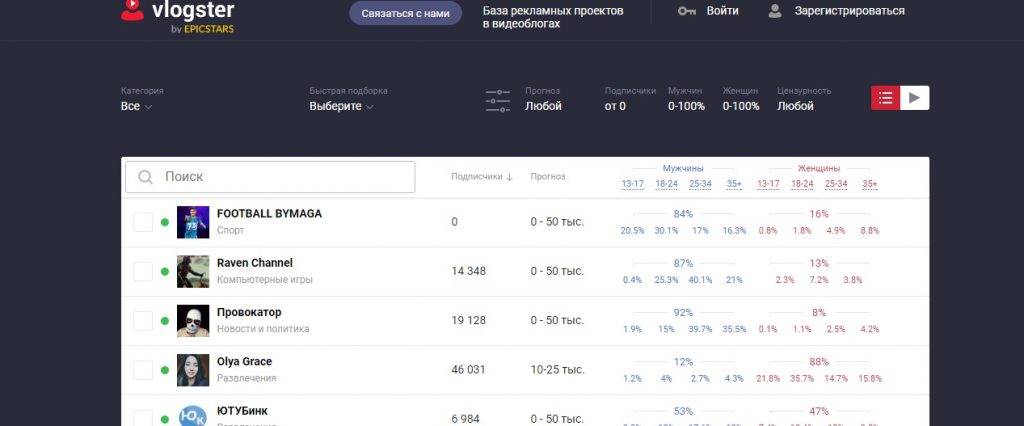Open the Быстрая подборка Выберите dropdown

[x=341, y=106]
